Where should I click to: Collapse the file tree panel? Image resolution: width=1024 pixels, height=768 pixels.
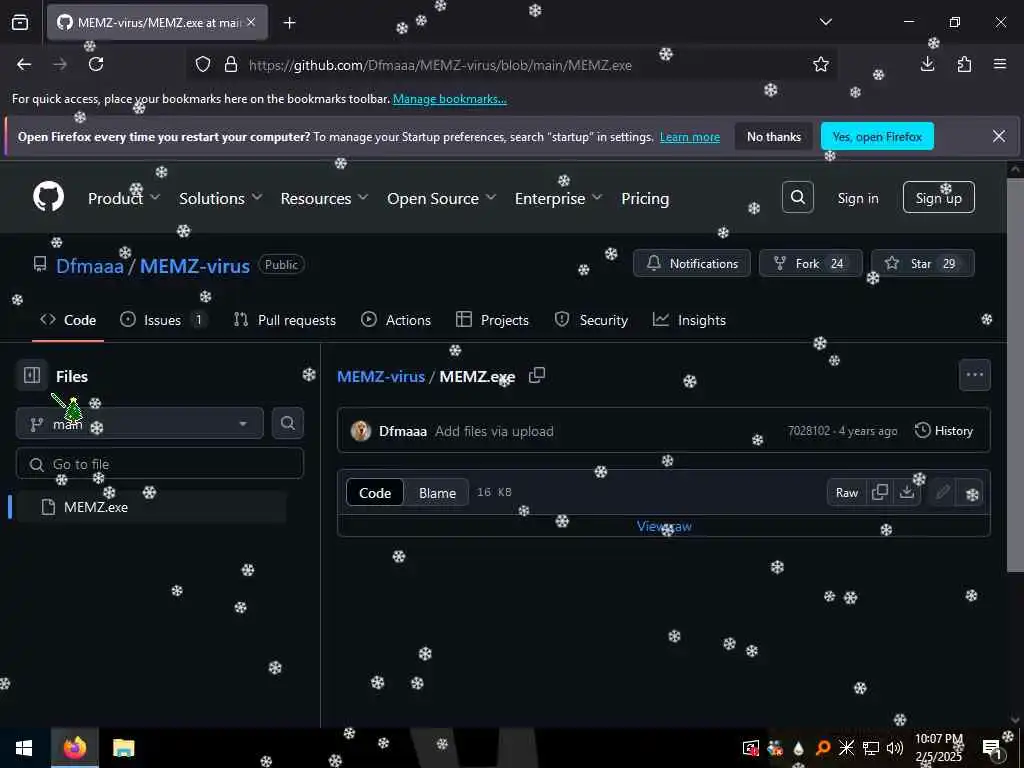tap(32, 376)
